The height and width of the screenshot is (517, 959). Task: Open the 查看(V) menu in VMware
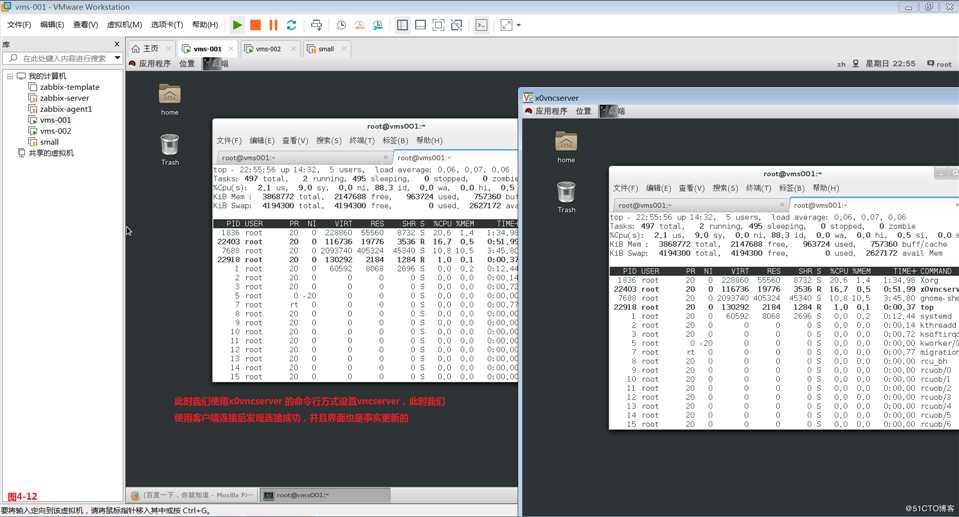pyautogui.click(x=86, y=24)
